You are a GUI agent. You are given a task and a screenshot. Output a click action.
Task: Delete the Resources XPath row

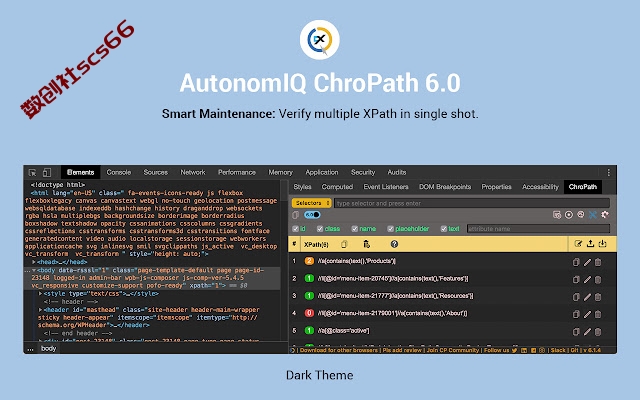598,297
